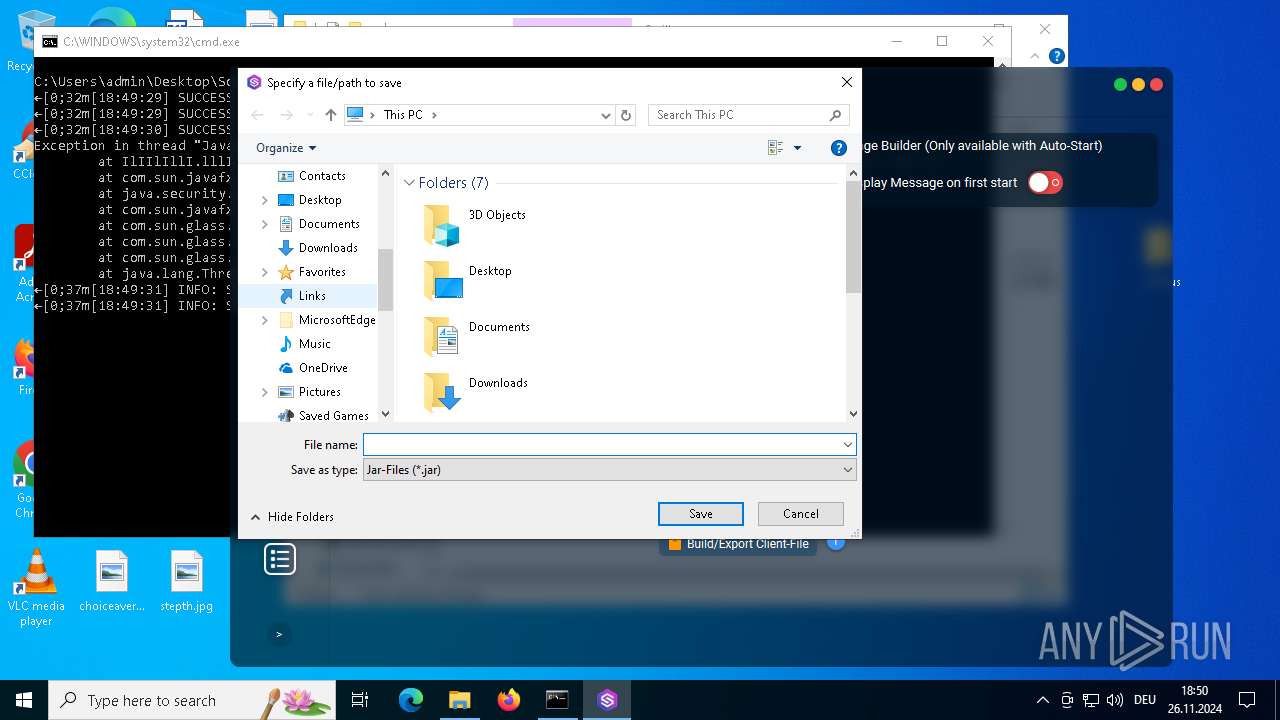Select the Documents folder in file list
Image resolution: width=1280 pixels, height=720 pixels.
point(499,327)
